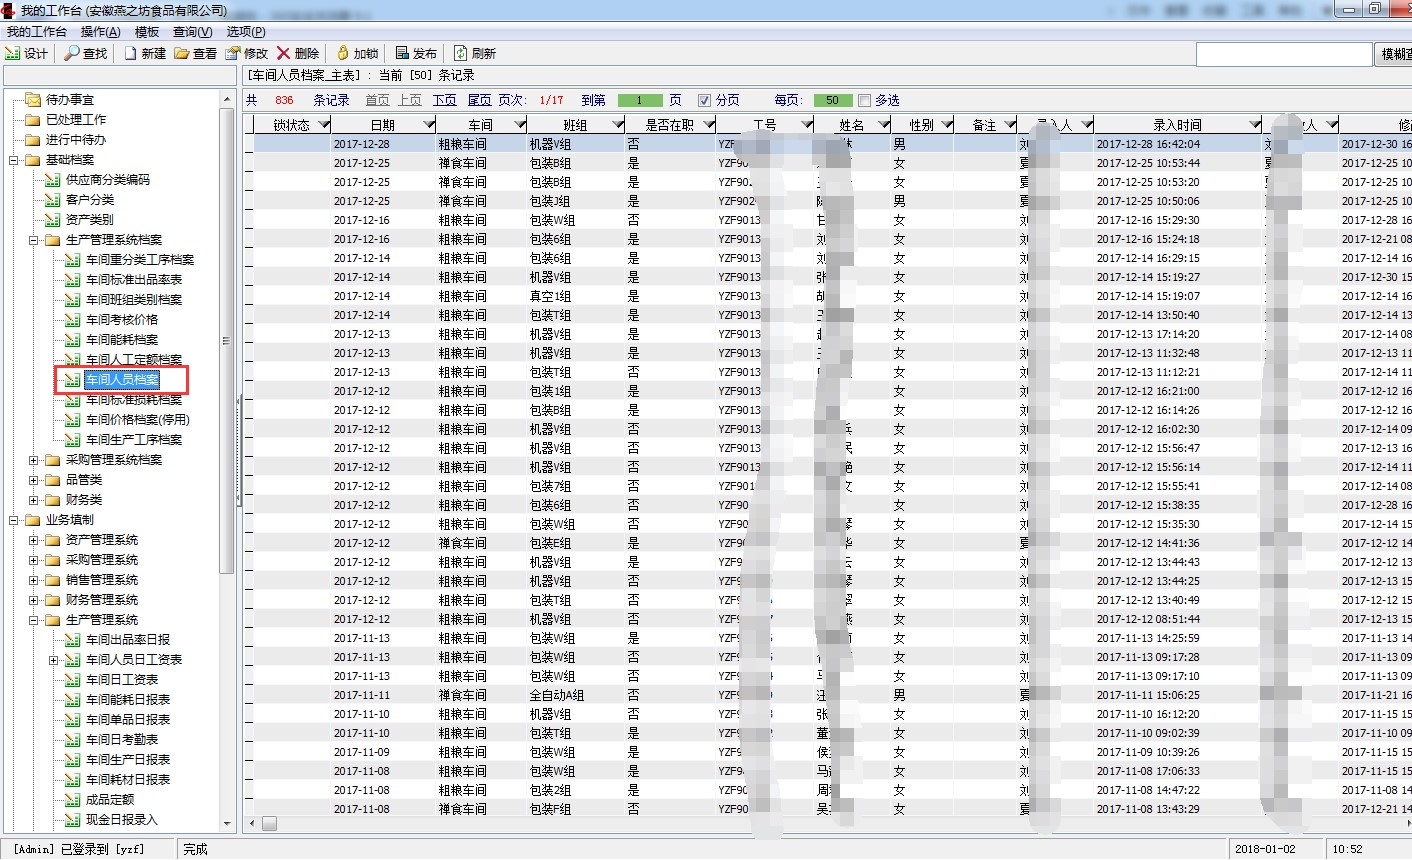Open the 查看 folder icon in toolbar
This screenshot has width=1412, height=860.
pos(182,53)
